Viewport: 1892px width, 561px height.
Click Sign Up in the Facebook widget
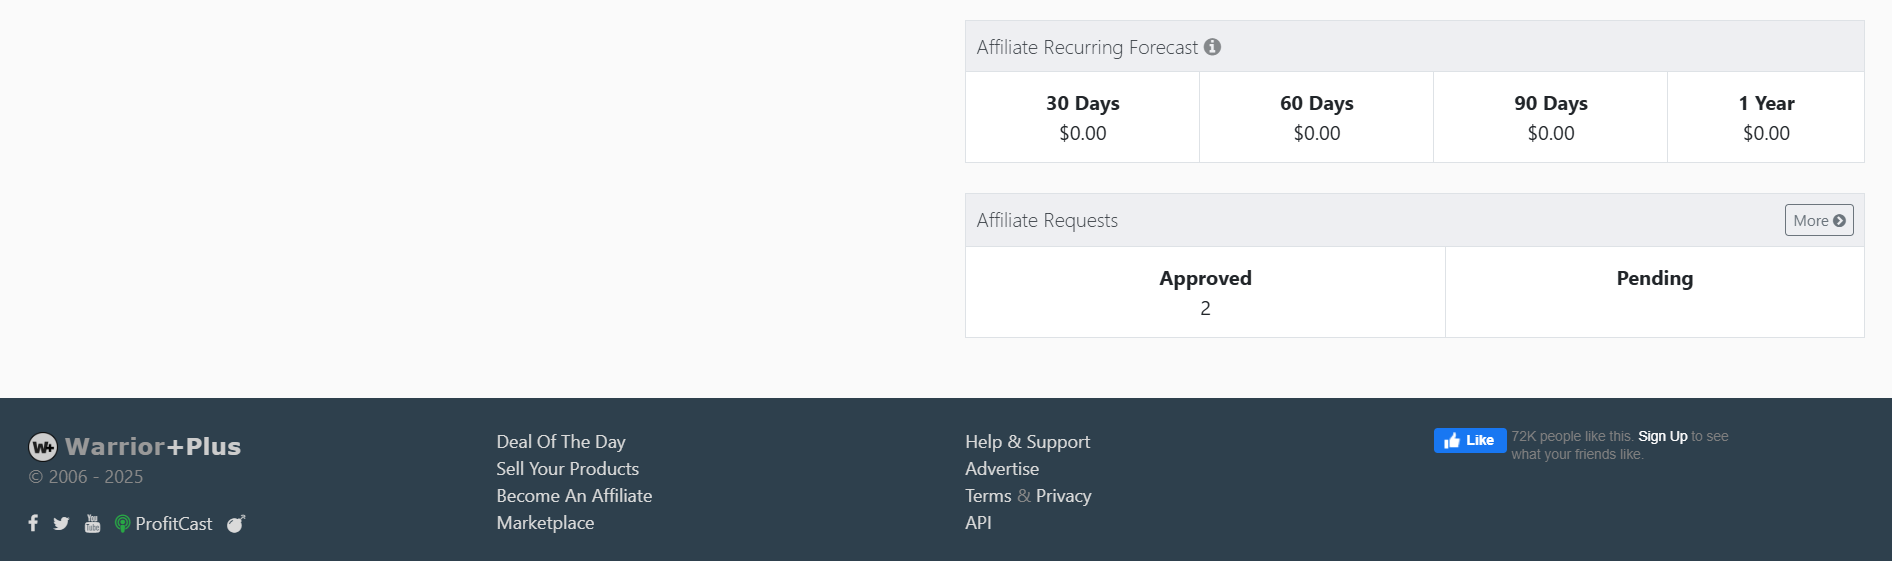point(1662,436)
